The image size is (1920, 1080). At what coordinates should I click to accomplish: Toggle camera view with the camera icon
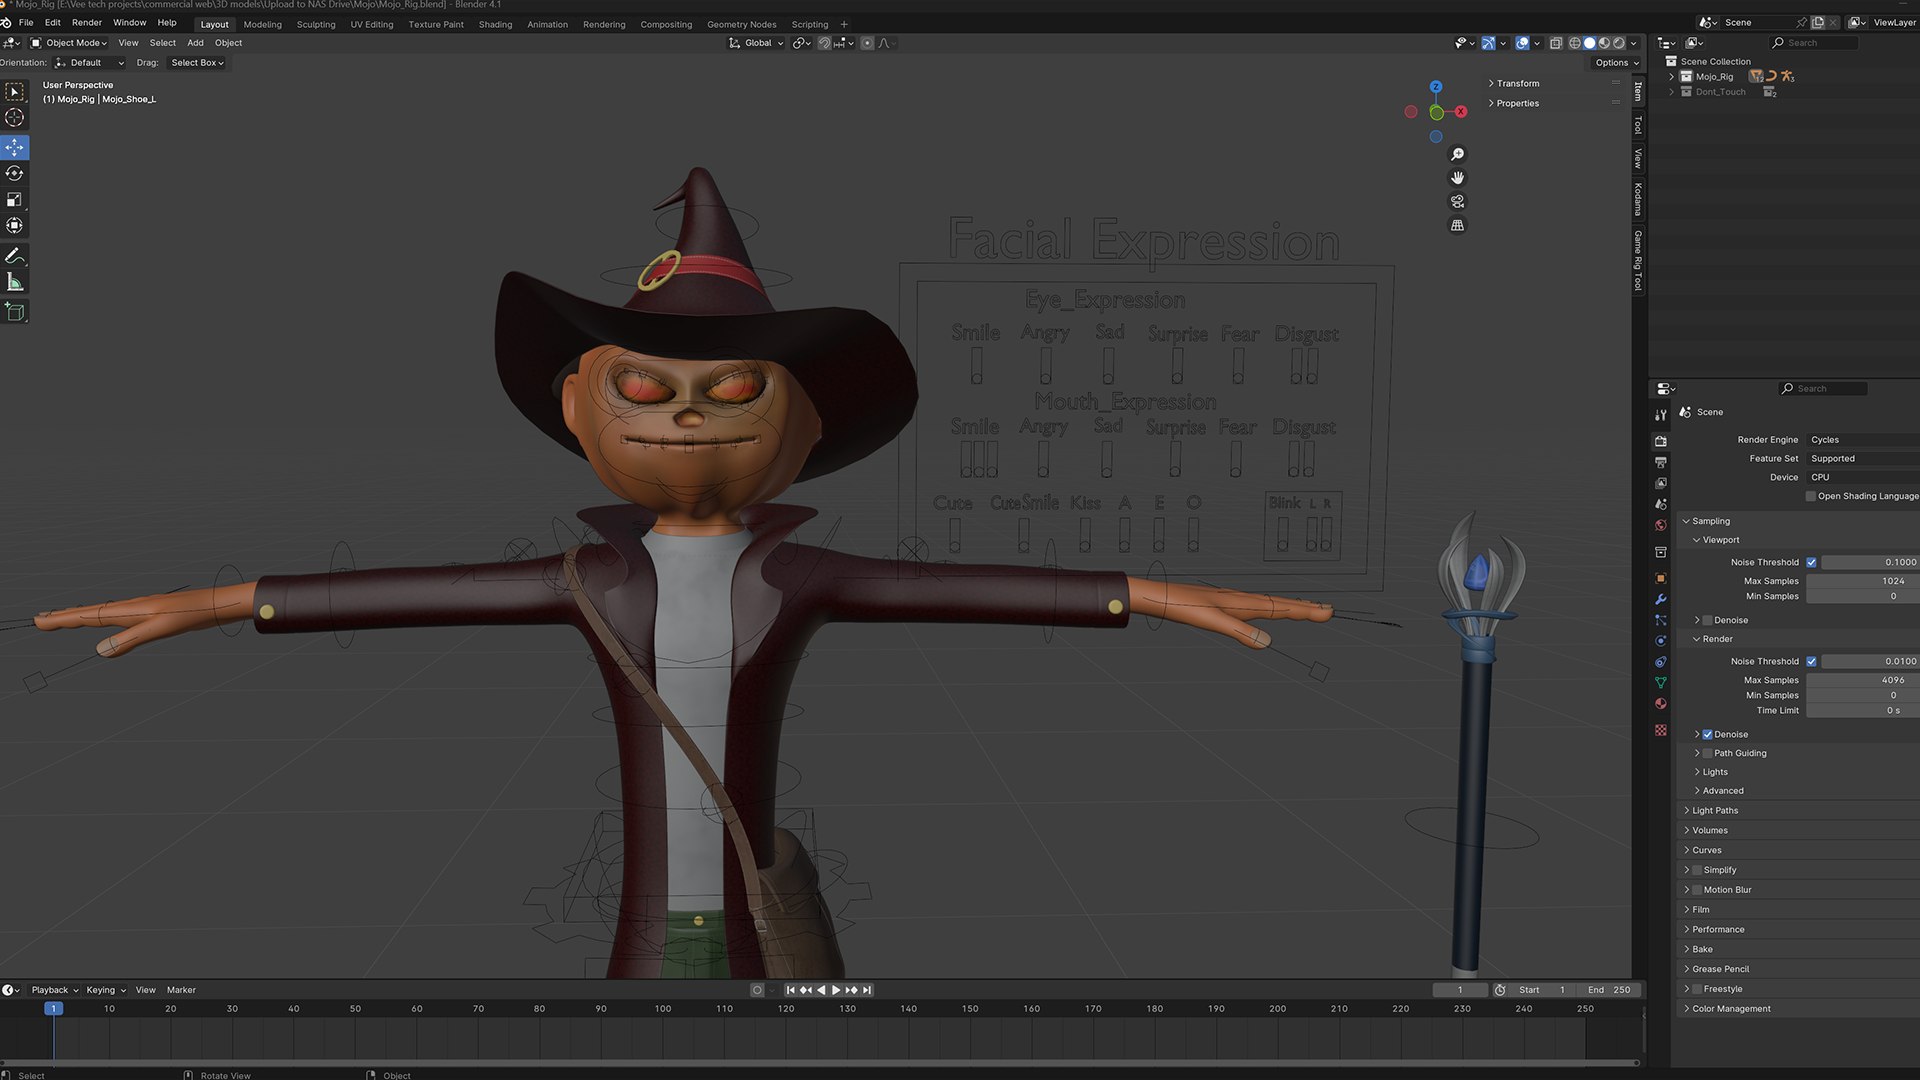point(1457,201)
